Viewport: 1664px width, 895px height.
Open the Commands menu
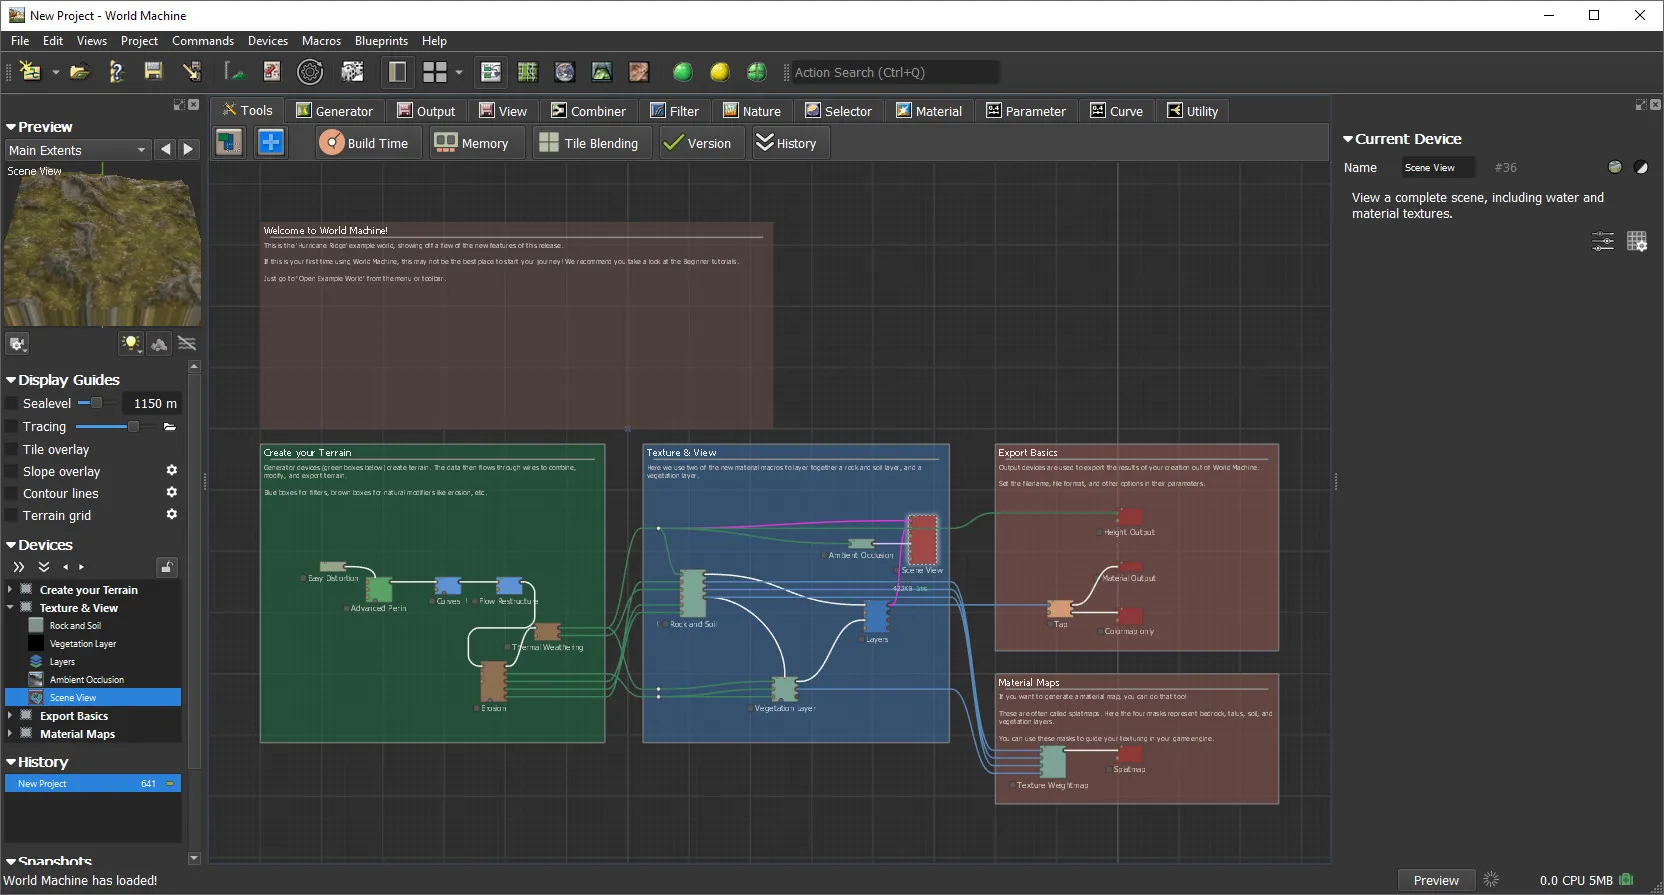pos(203,41)
